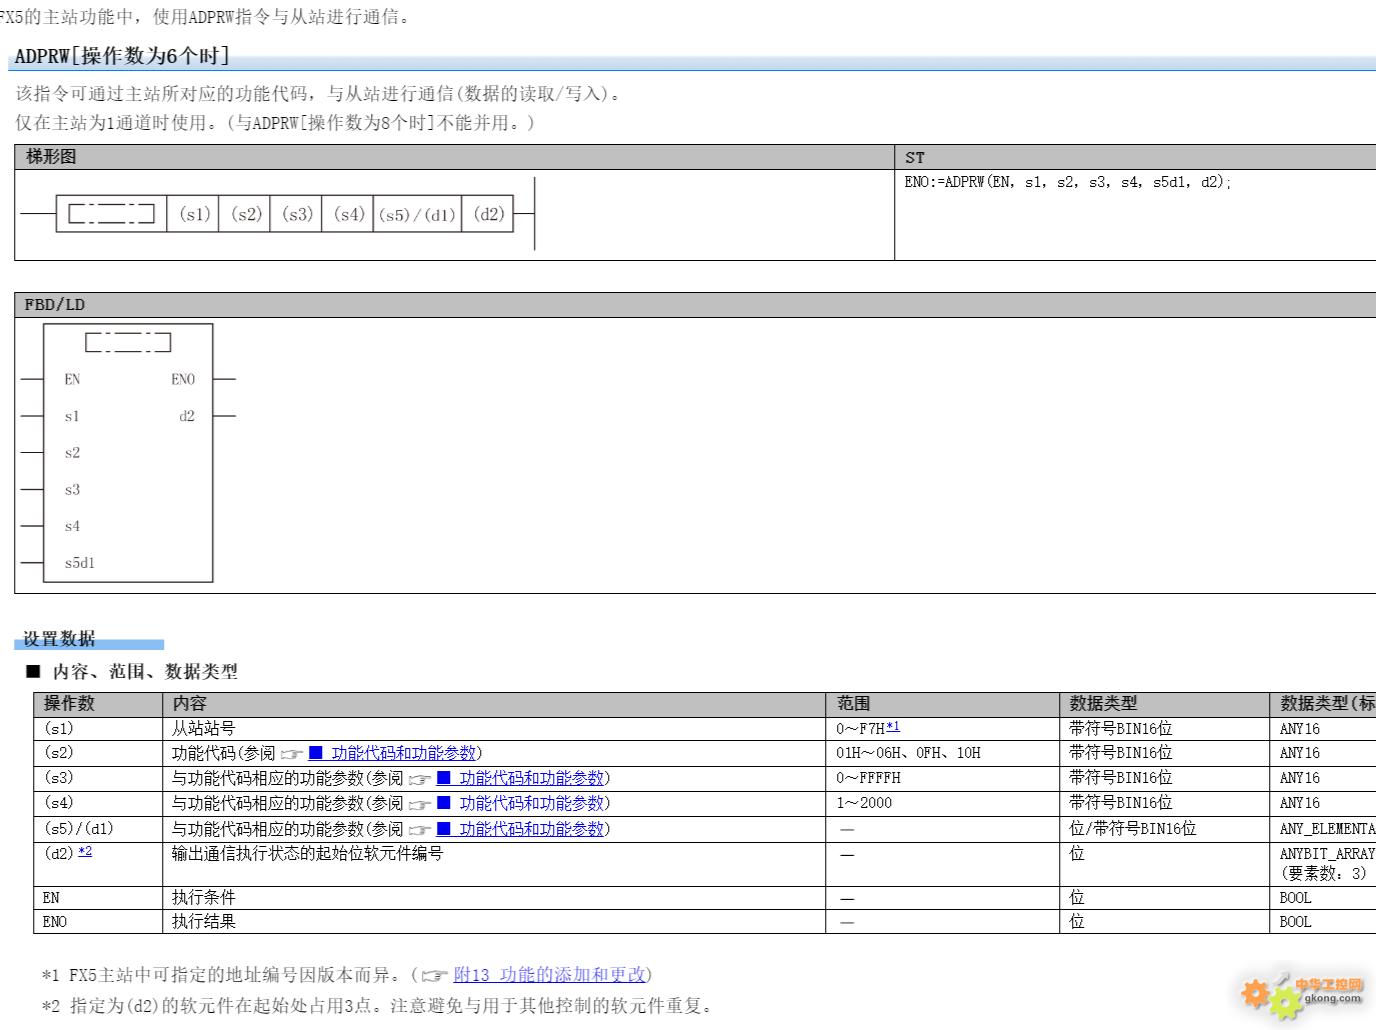
Task: Click the ST code line ENO:=ADPRW
Action: [x=1067, y=183]
